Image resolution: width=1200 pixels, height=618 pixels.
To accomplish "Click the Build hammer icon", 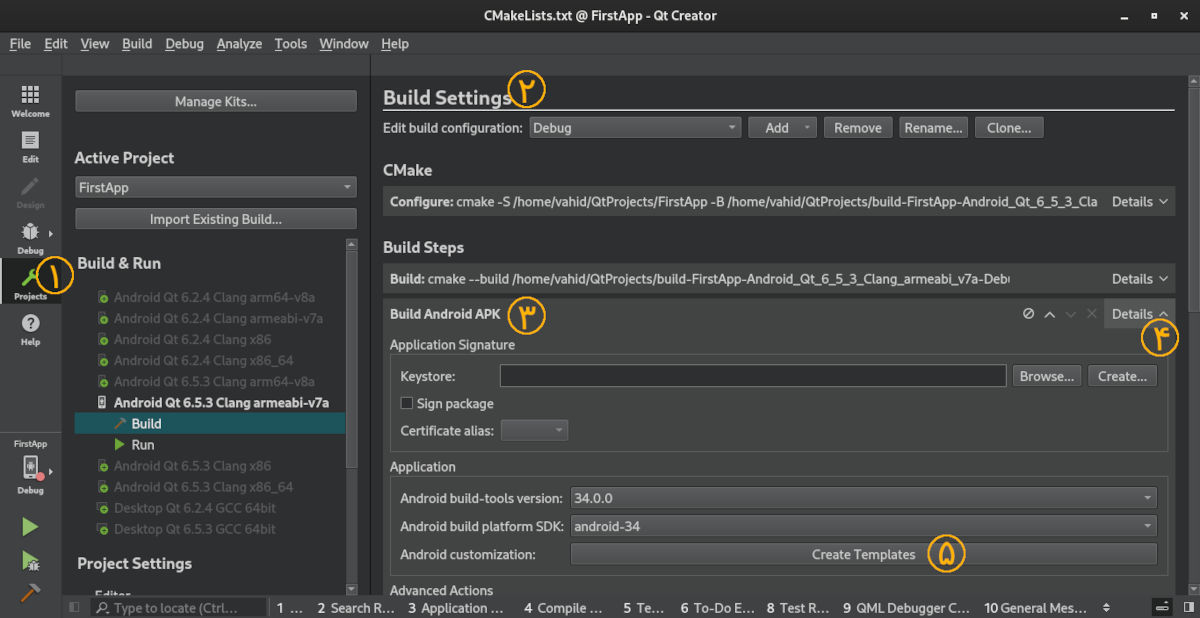I will pyautogui.click(x=30, y=593).
